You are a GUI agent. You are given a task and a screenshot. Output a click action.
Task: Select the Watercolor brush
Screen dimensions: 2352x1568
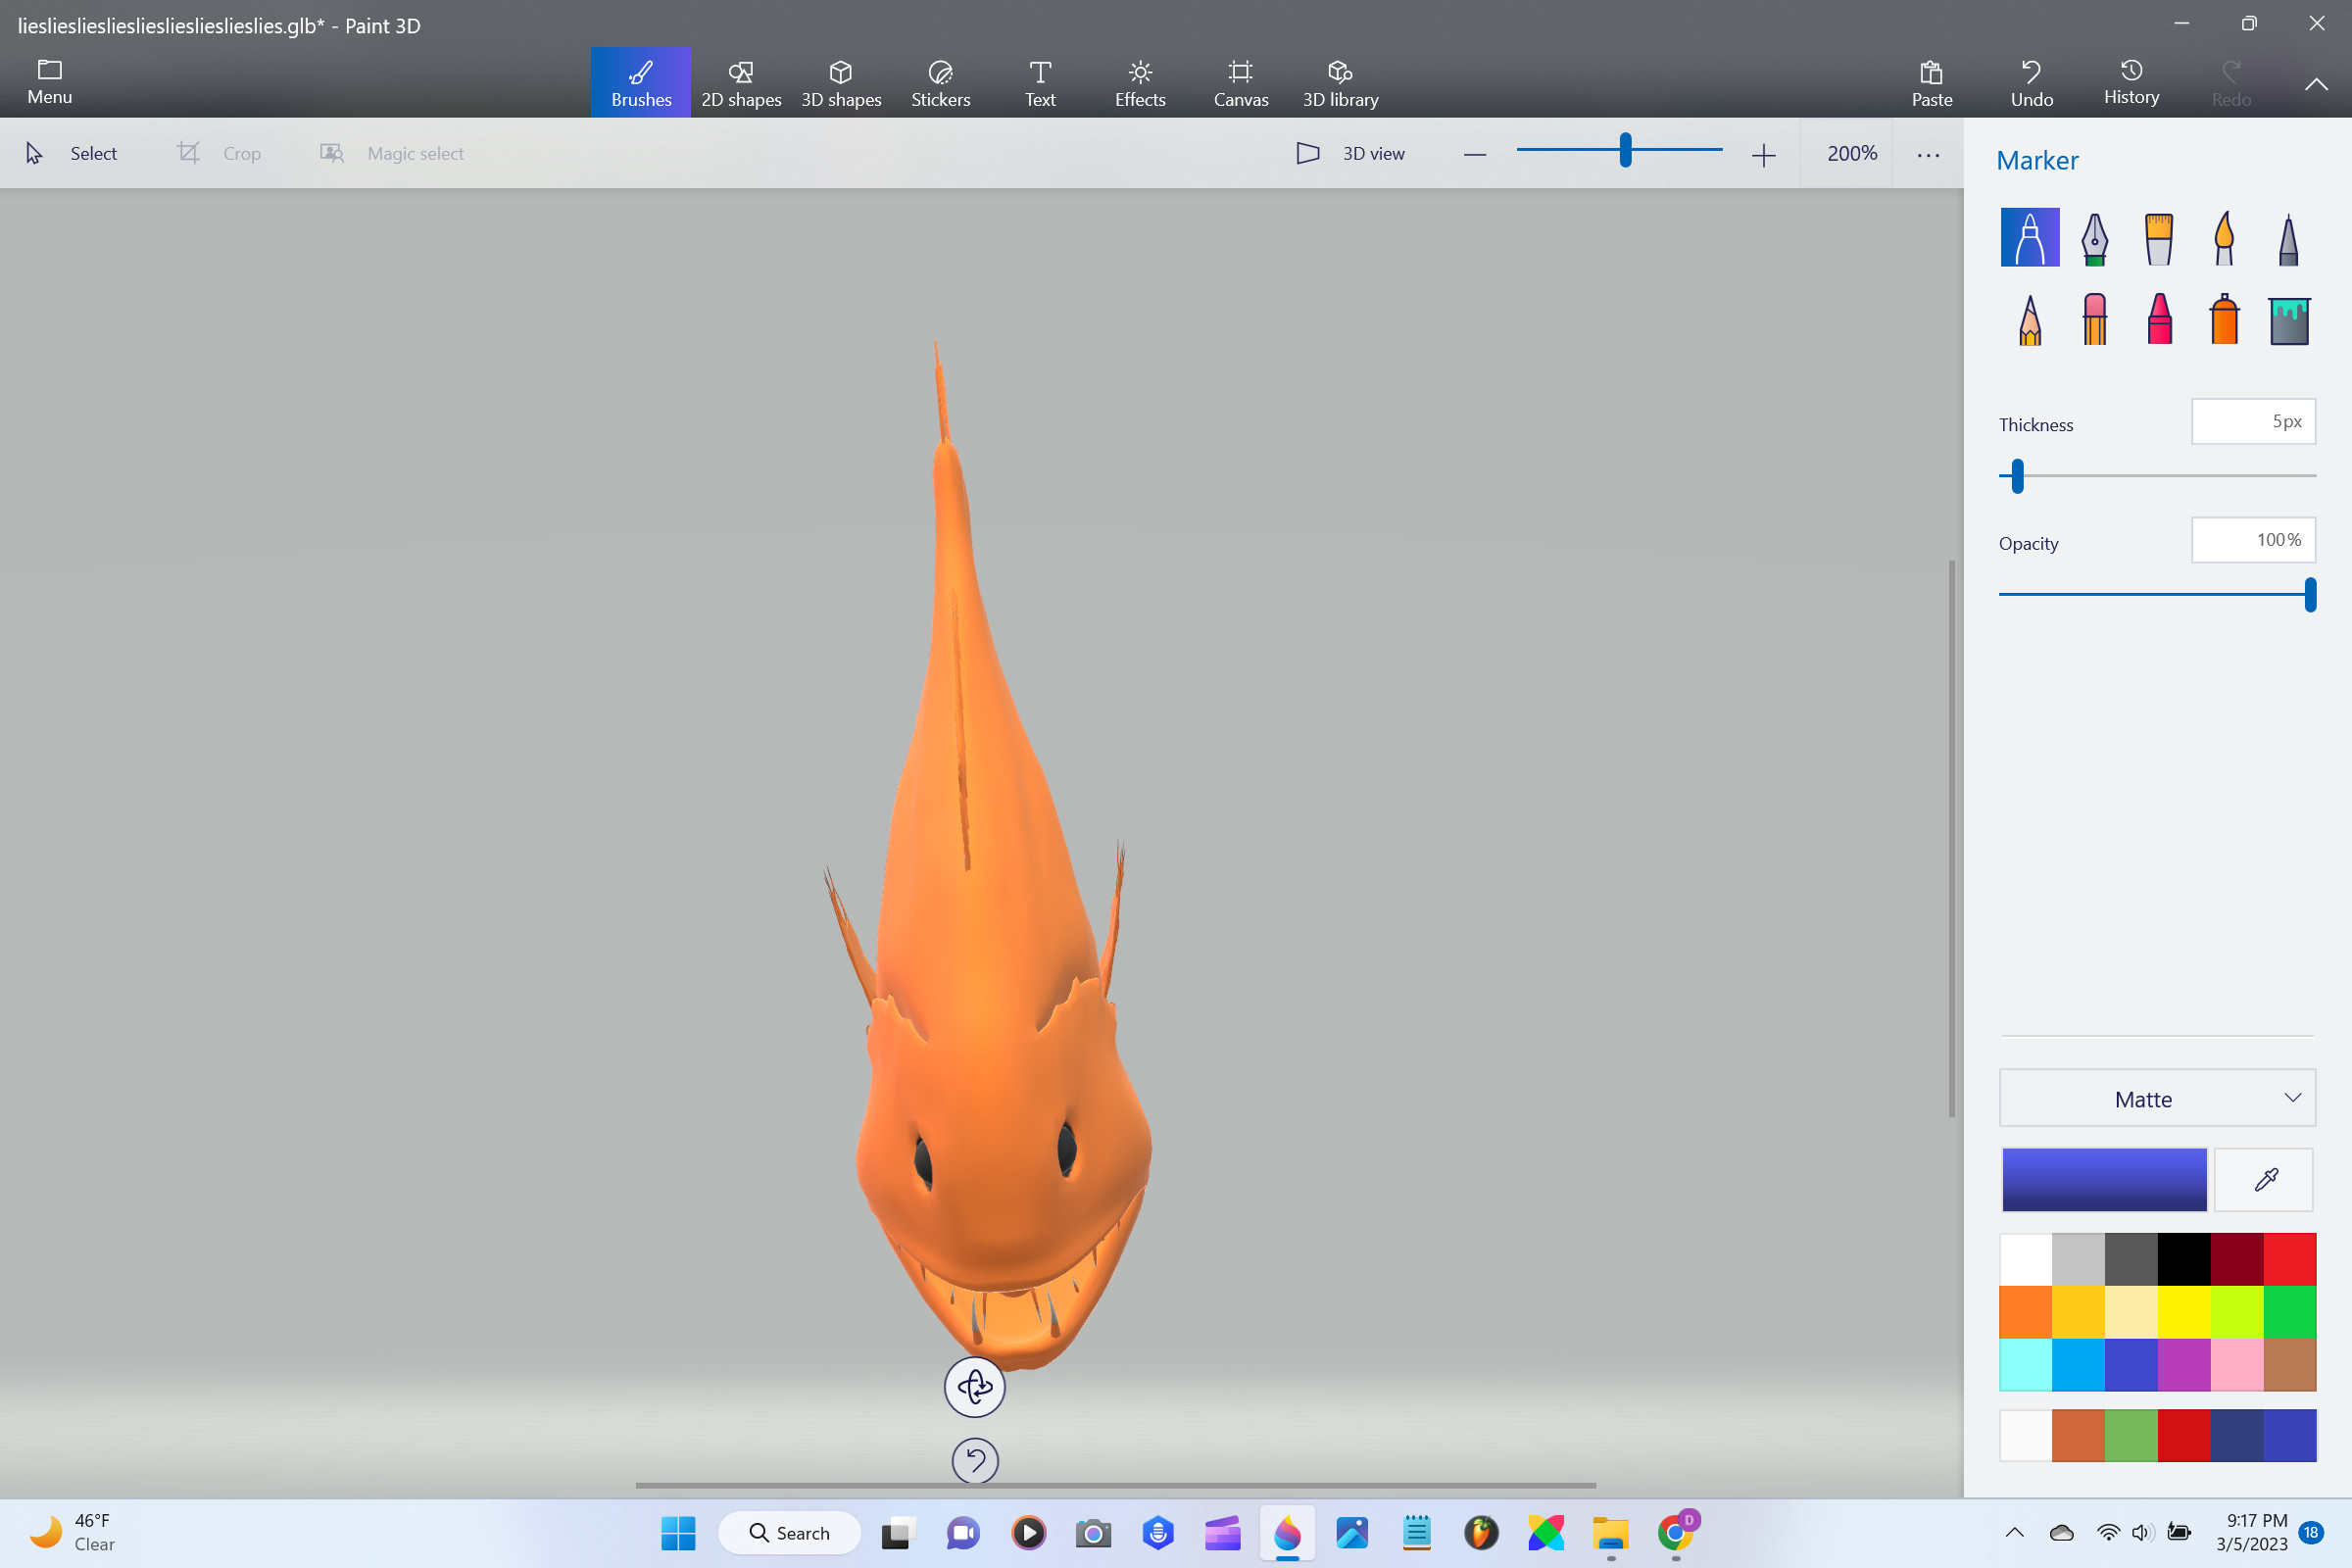pos(2224,237)
